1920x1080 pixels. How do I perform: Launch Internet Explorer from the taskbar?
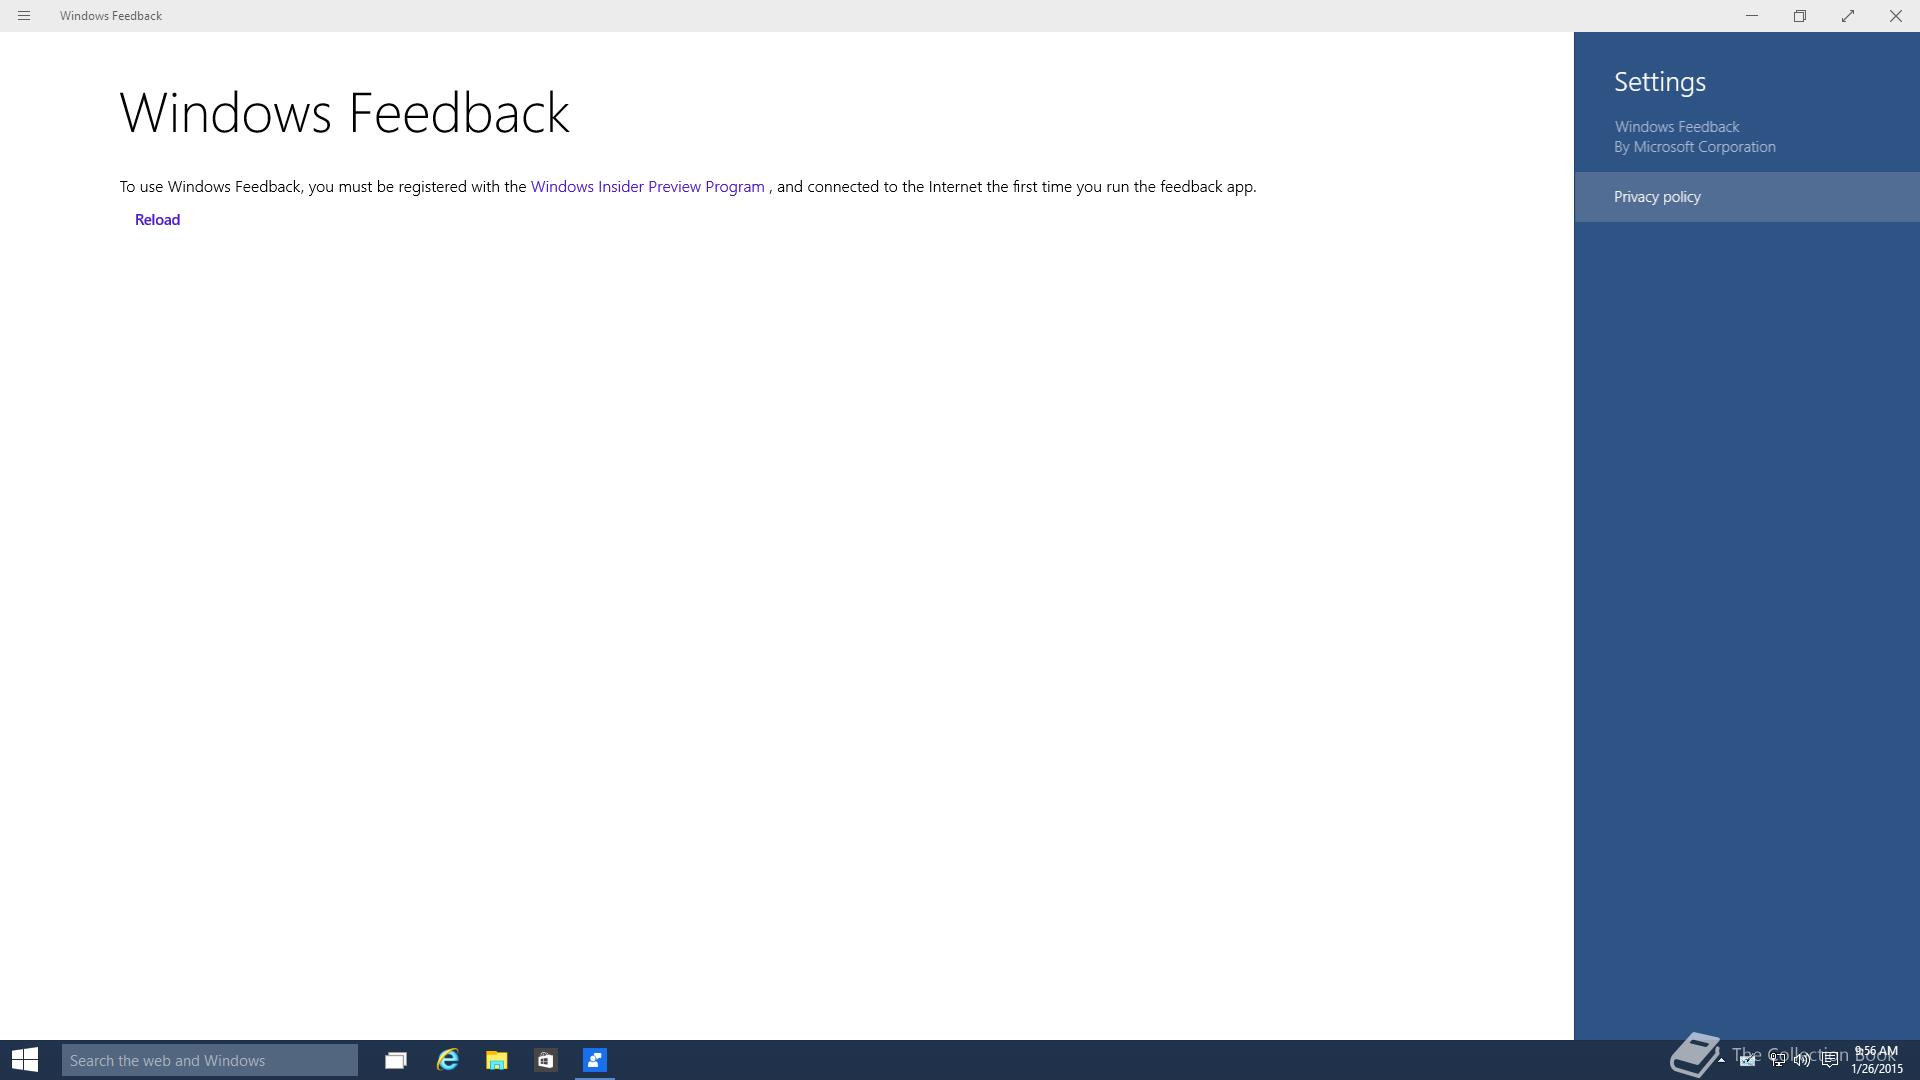click(x=447, y=1060)
